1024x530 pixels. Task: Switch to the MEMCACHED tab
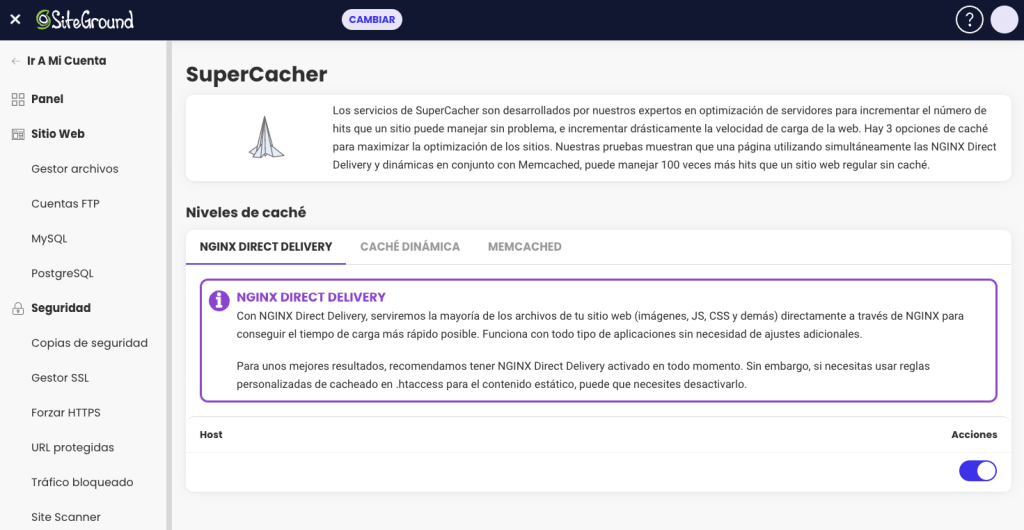524,247
